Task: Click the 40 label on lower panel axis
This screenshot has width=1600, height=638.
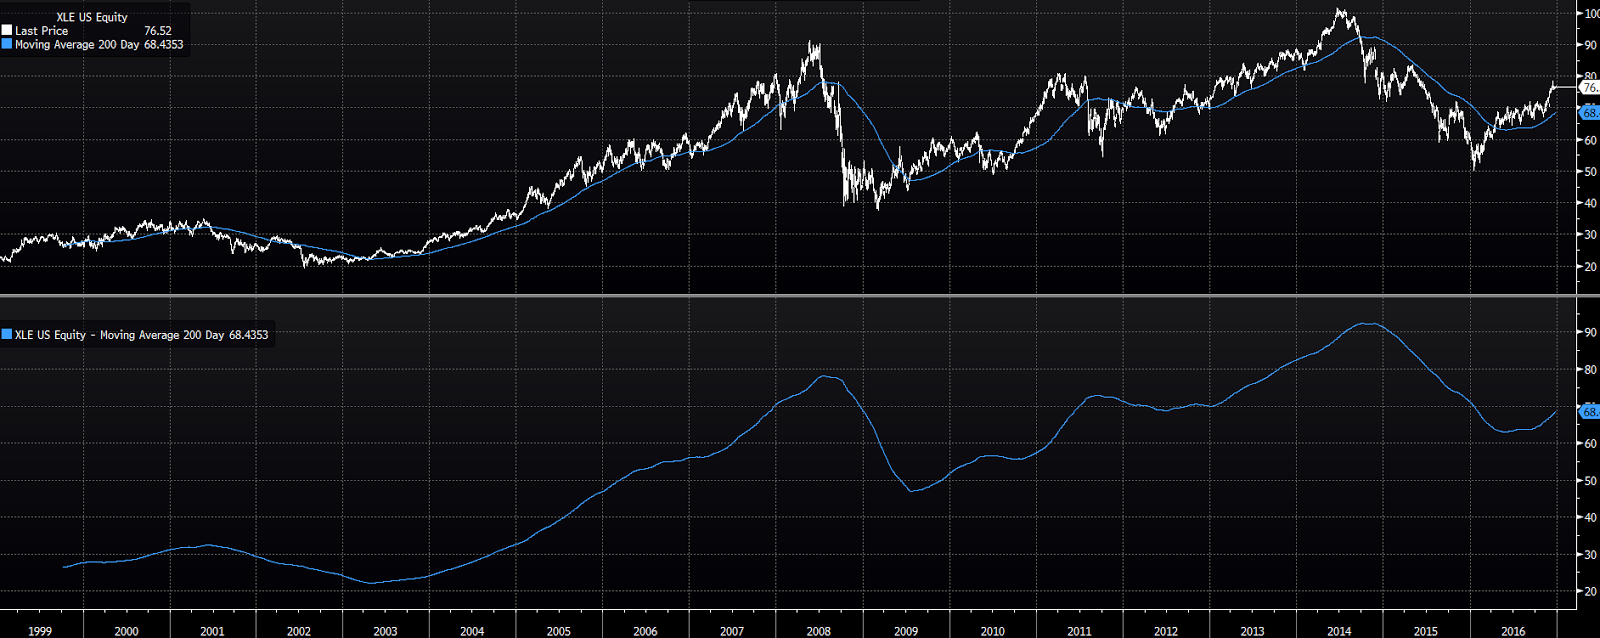Action: [x=1590, y=517]
